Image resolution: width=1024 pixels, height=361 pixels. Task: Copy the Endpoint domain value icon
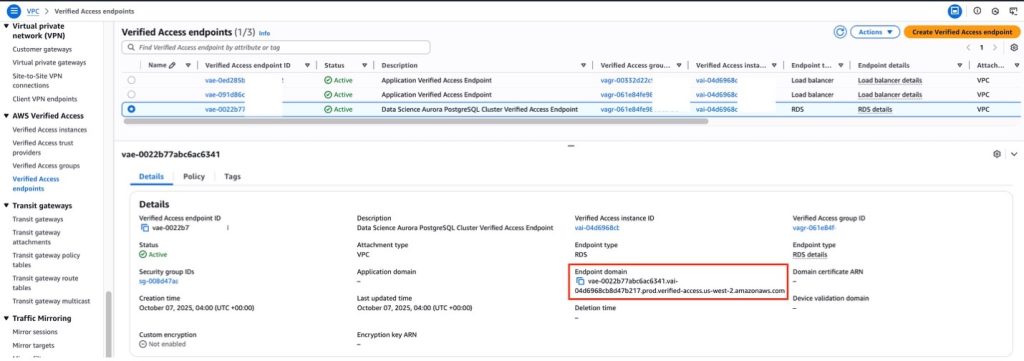(x=580, y=281)
